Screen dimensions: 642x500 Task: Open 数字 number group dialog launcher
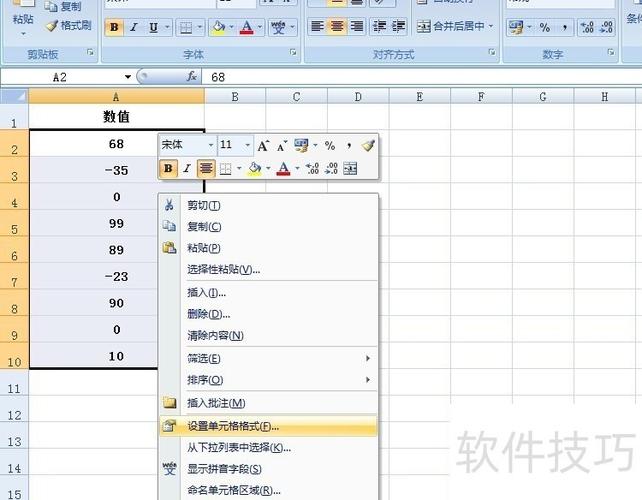pyautogui.click(x=611, y=52)
